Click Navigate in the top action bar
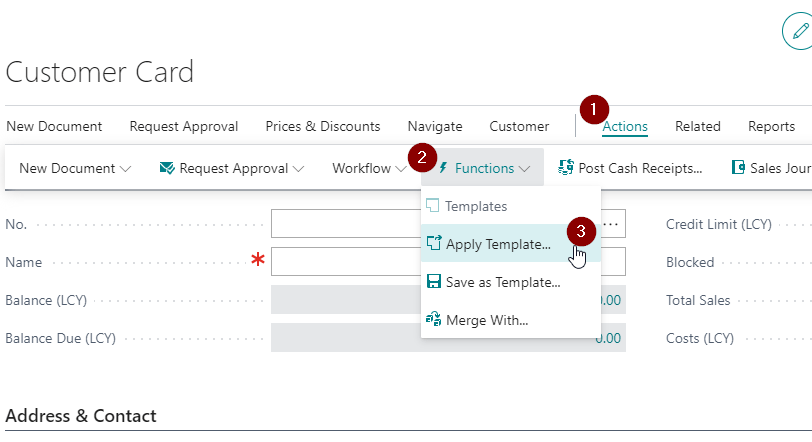The height and width of the screenshot is (442, 812). pos(434,126)
